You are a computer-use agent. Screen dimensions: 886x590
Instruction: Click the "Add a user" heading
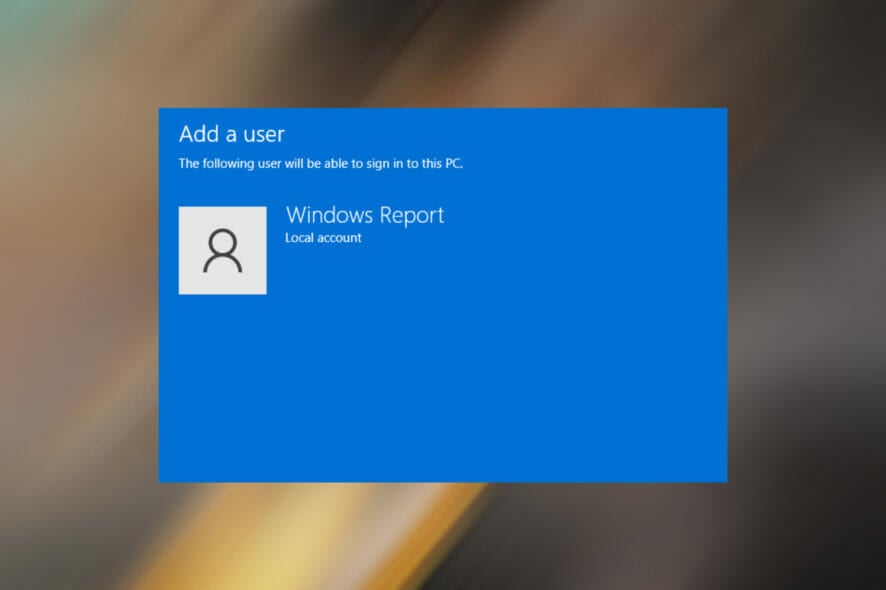coord(232,134)
